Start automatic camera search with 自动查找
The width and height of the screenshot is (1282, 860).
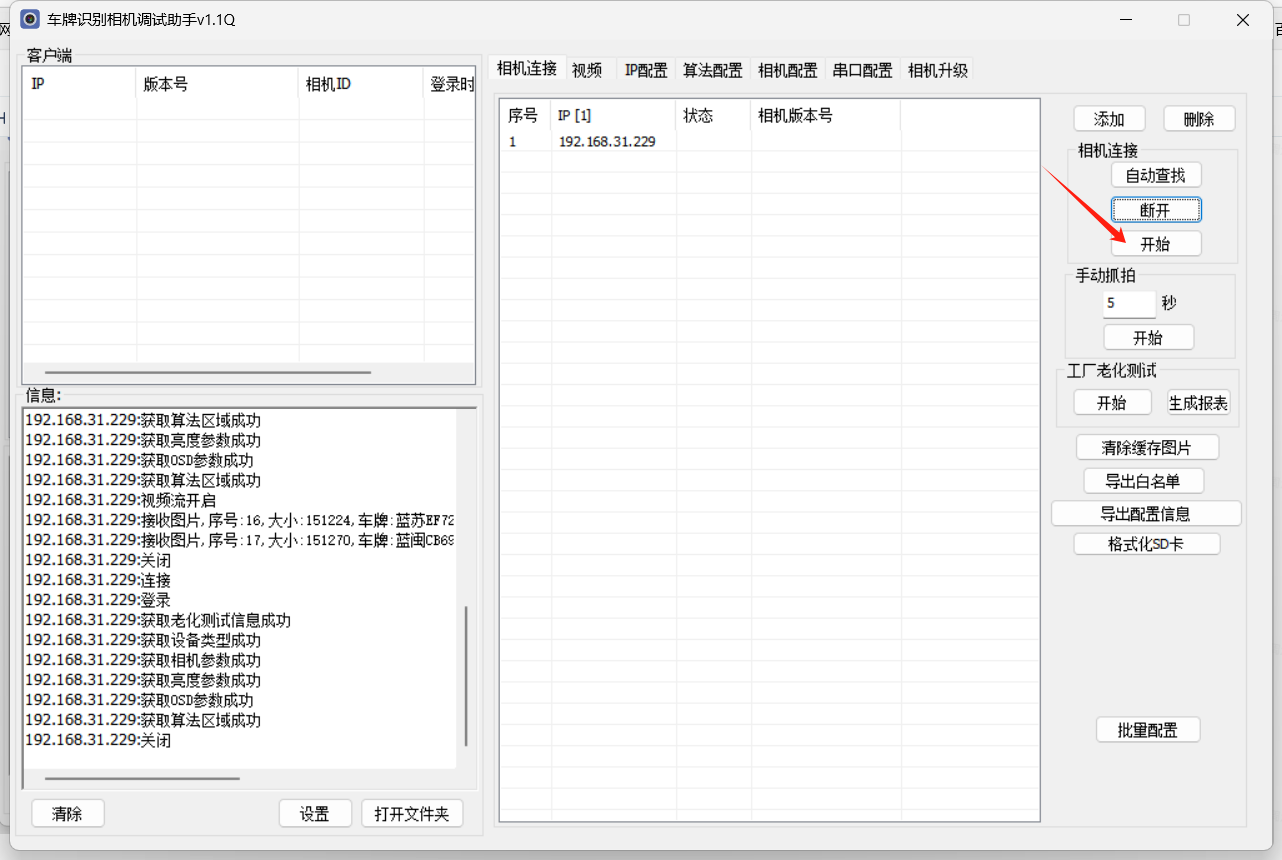1156,175
